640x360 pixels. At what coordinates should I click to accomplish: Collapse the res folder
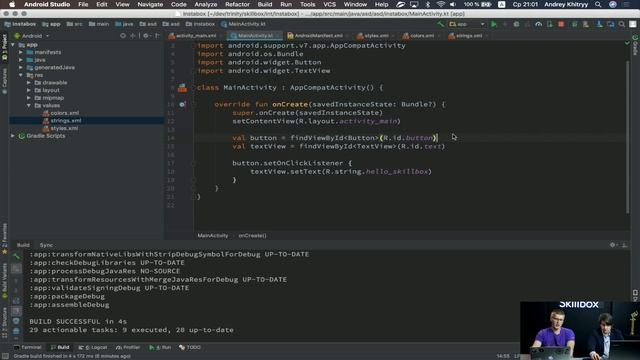point(21,75)
